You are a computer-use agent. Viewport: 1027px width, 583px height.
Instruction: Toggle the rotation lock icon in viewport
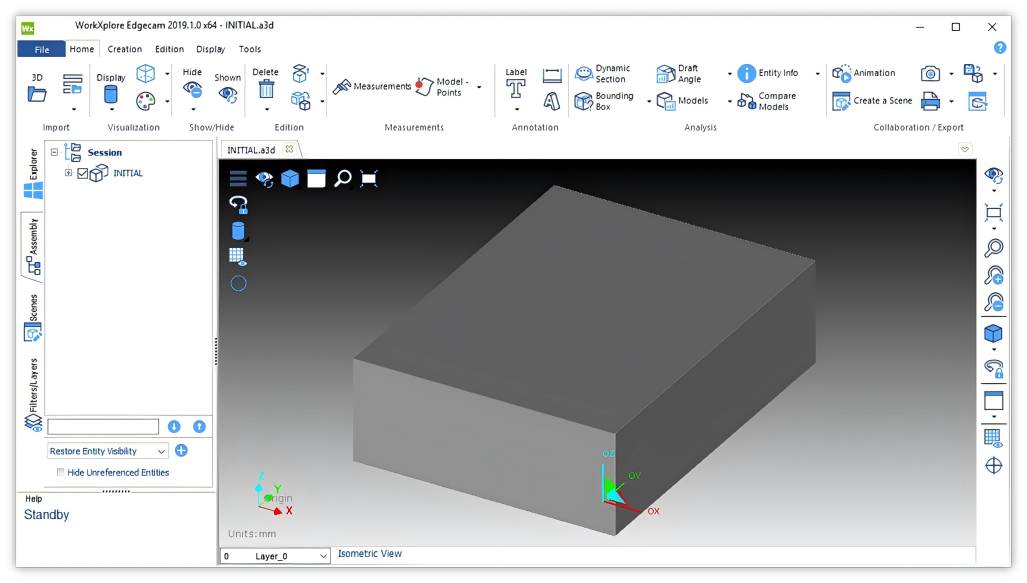click(238, 204)
